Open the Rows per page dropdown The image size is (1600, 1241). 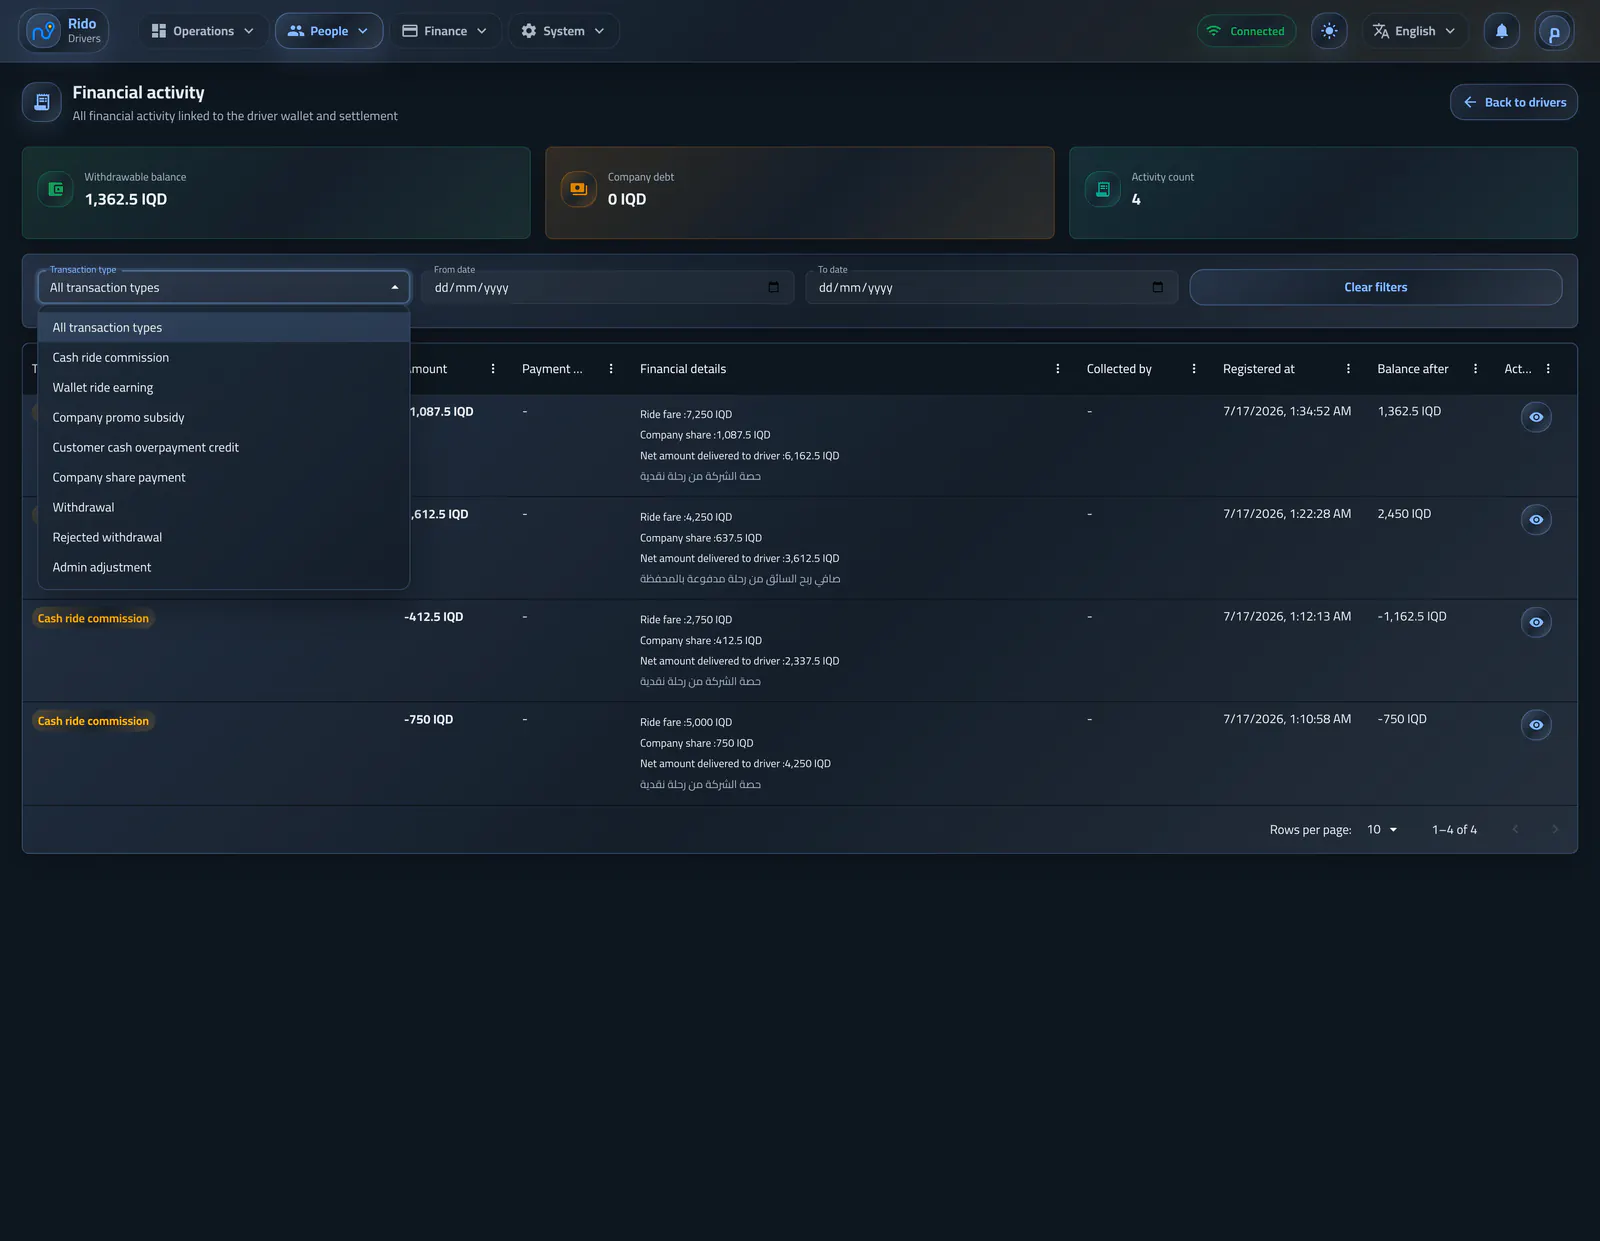tap(1382, 830)
